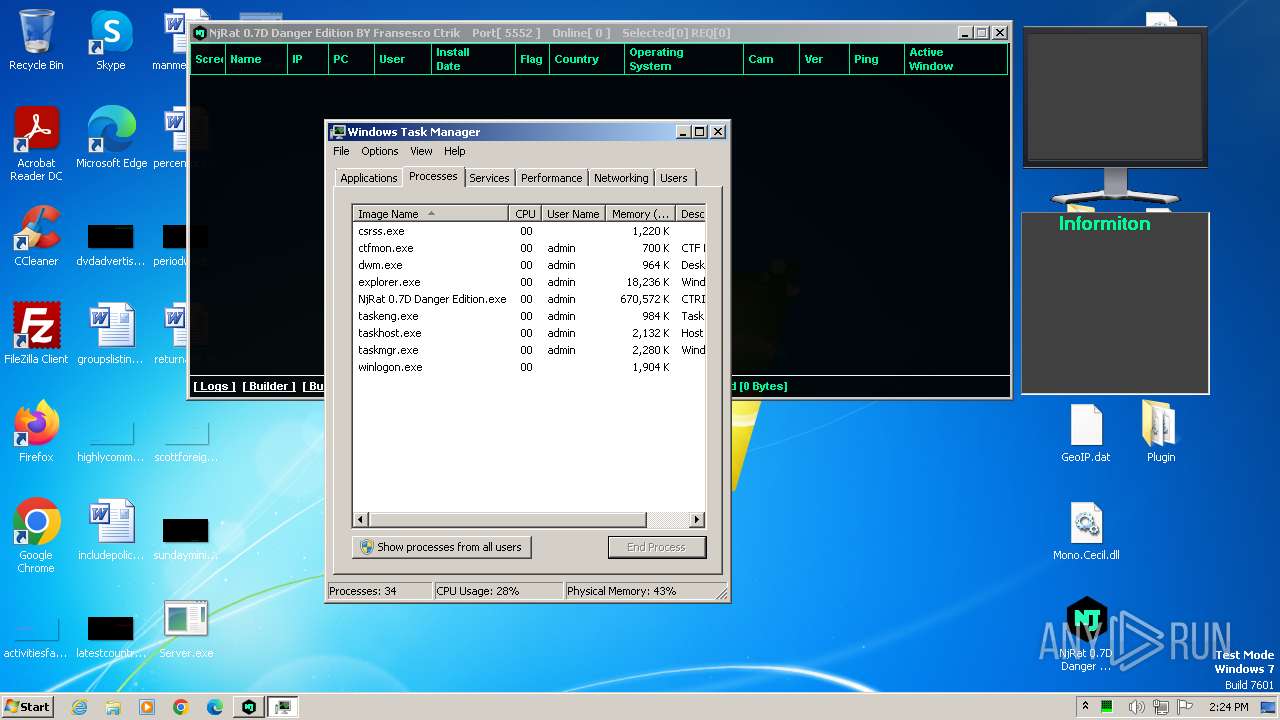1280x720 pixels.
Task: Select the GeoIP.dat file icon
Action: coord(1086,433)
